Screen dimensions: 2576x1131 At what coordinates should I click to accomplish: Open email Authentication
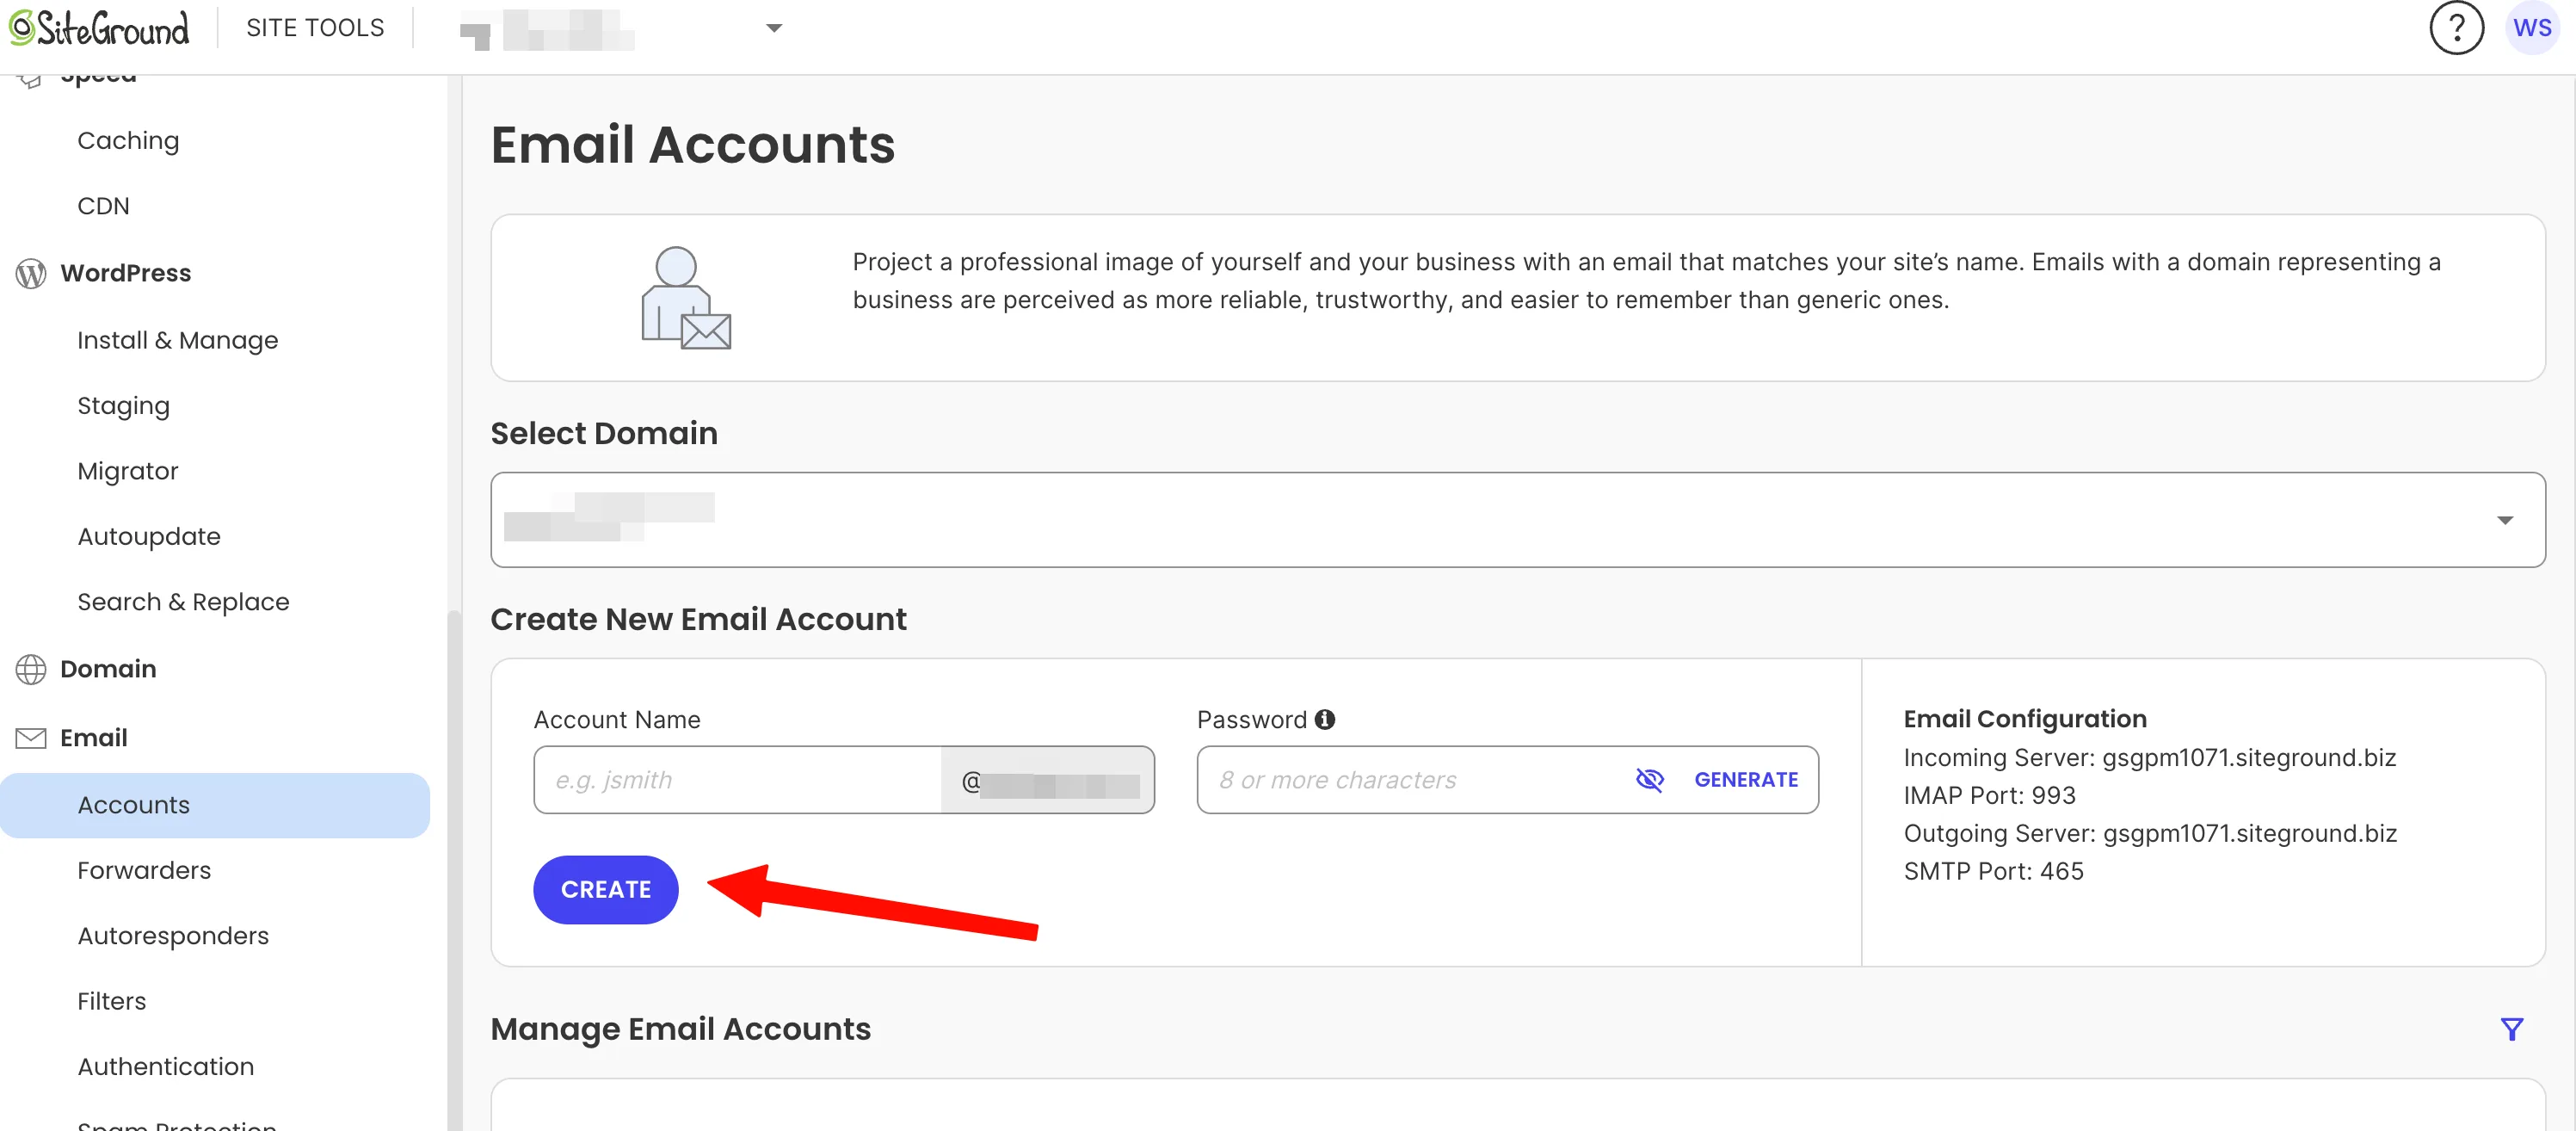166,1067
